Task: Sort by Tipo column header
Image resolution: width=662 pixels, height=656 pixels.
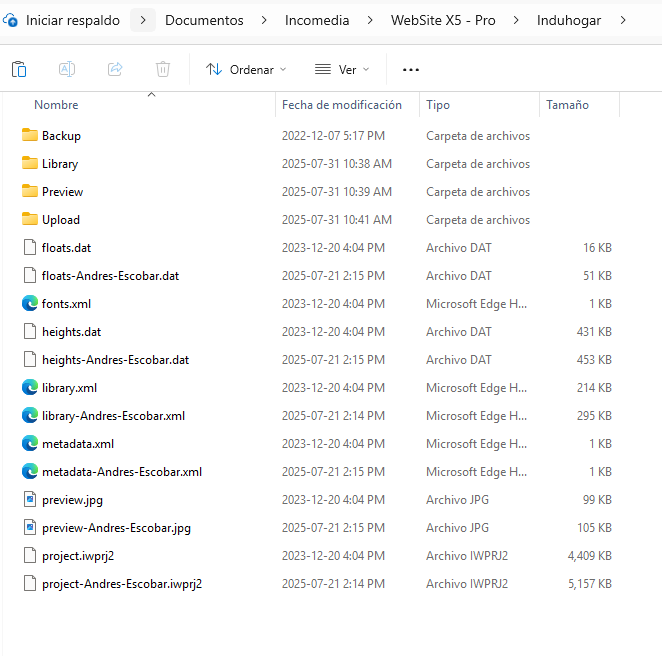Action: coord(438,105)
